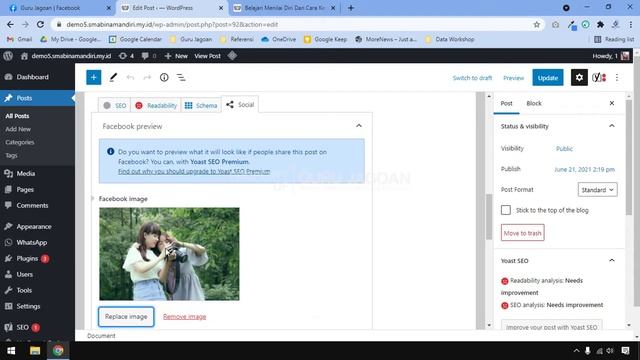640x360 pixels.
Task: Click the WordPress logo in admin bar
Action: tap(8, 56)
